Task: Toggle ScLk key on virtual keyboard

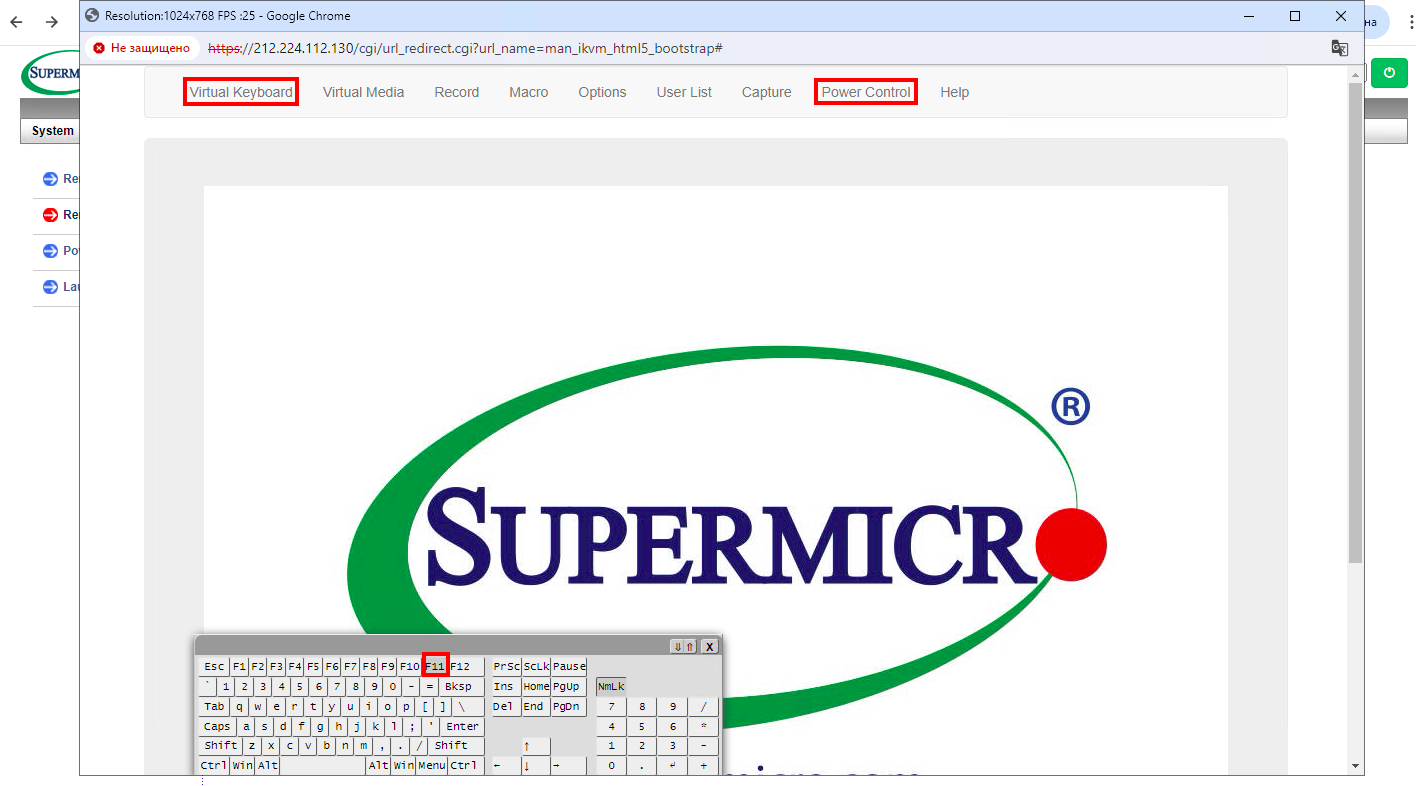Action: pyautogui.click(x=536, y=666)
